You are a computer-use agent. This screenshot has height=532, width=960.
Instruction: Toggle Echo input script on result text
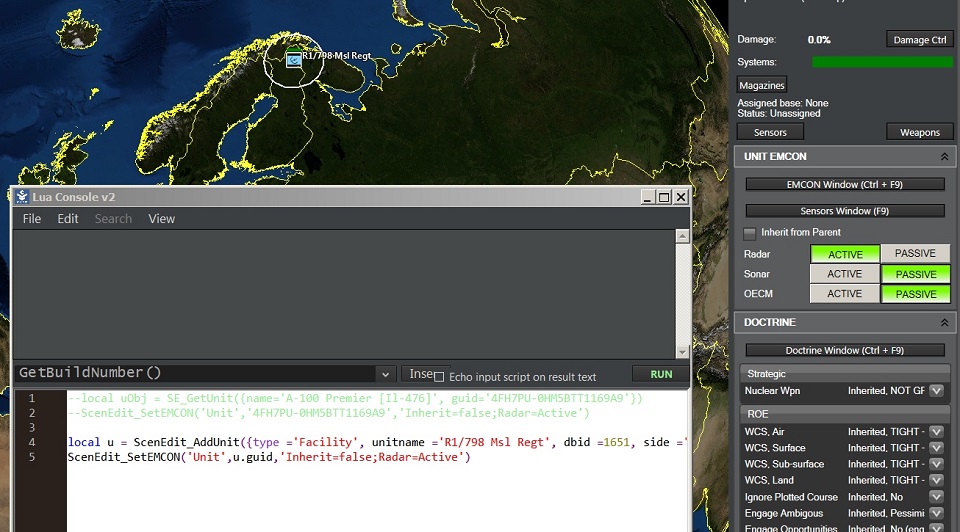coord(439,377)
